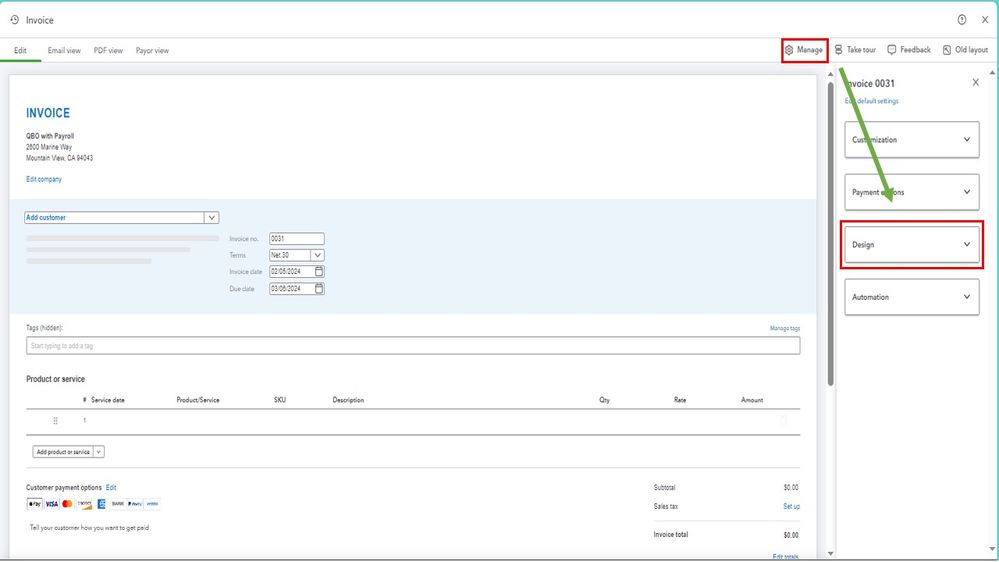Click the Discover card icon
This screenshot has height=562, width=999.
pos(84,504)
